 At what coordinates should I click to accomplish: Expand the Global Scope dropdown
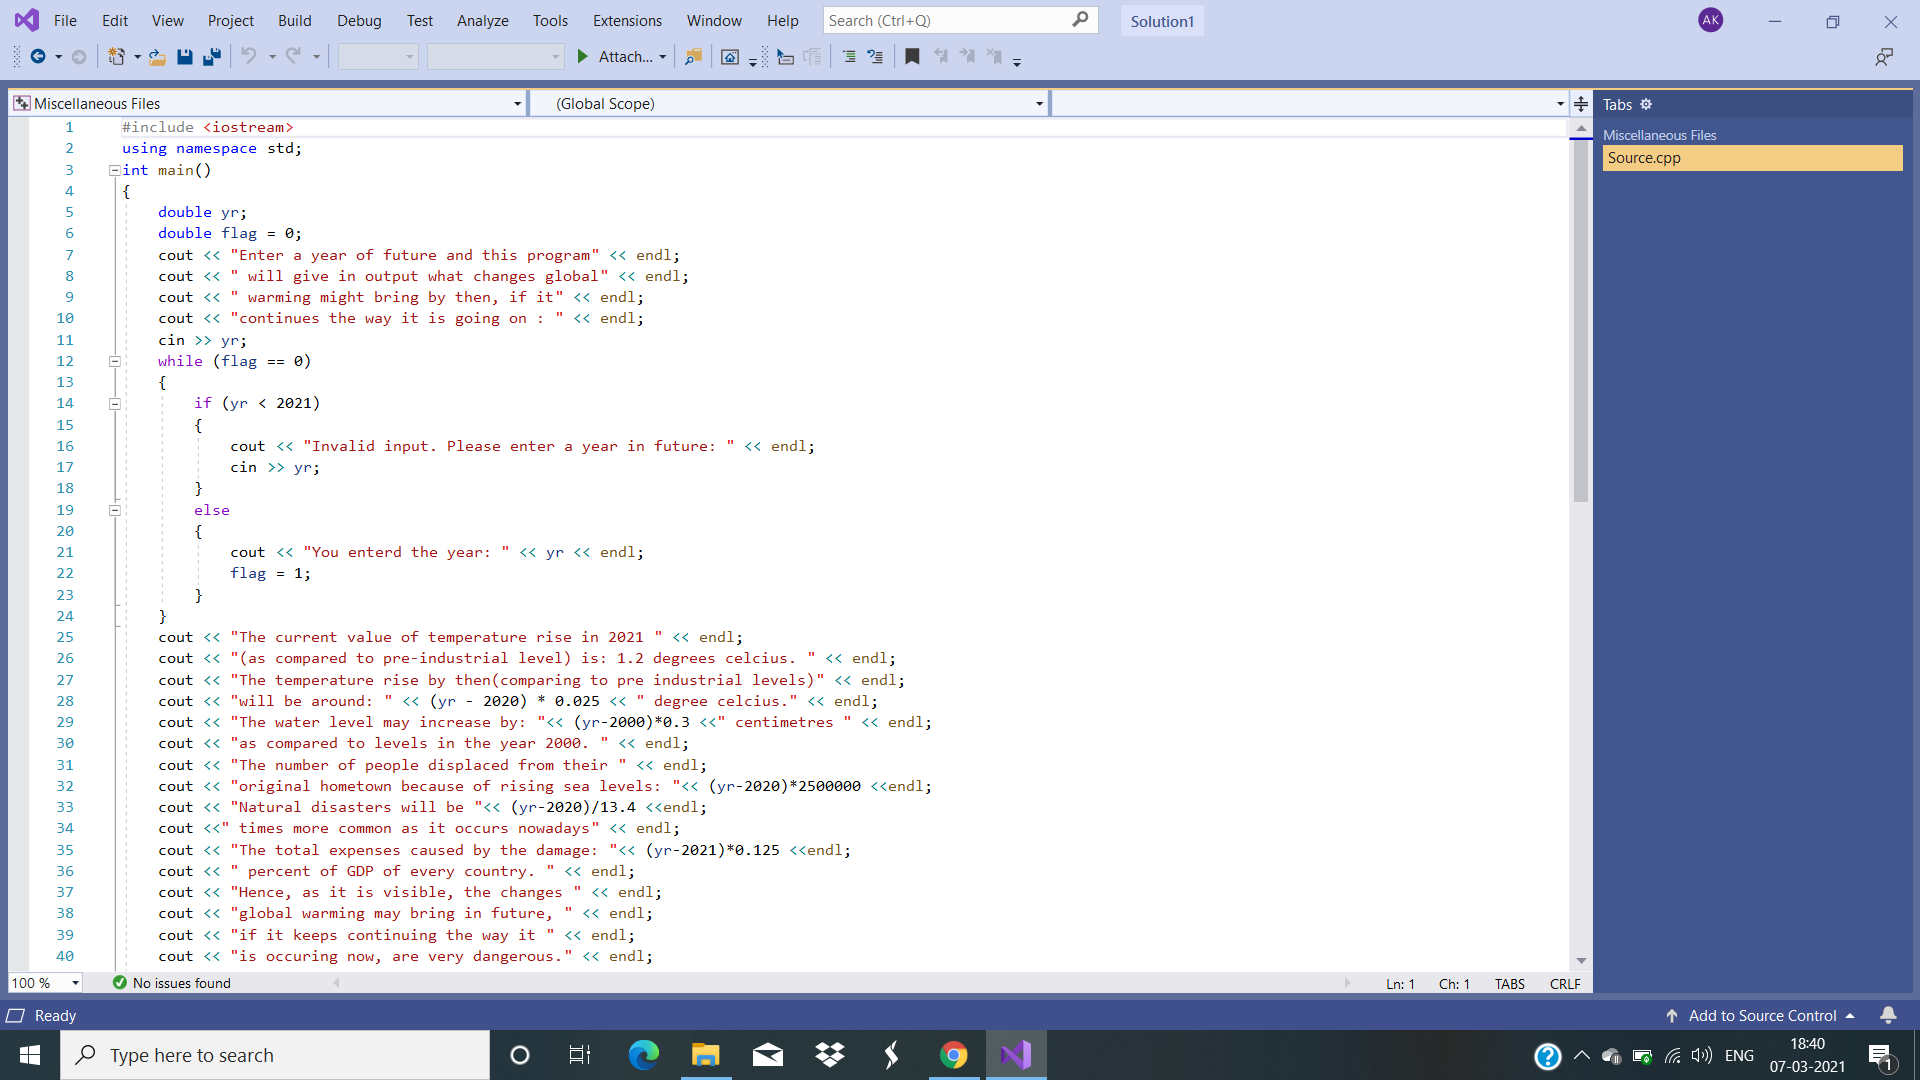click(1039, 104)
